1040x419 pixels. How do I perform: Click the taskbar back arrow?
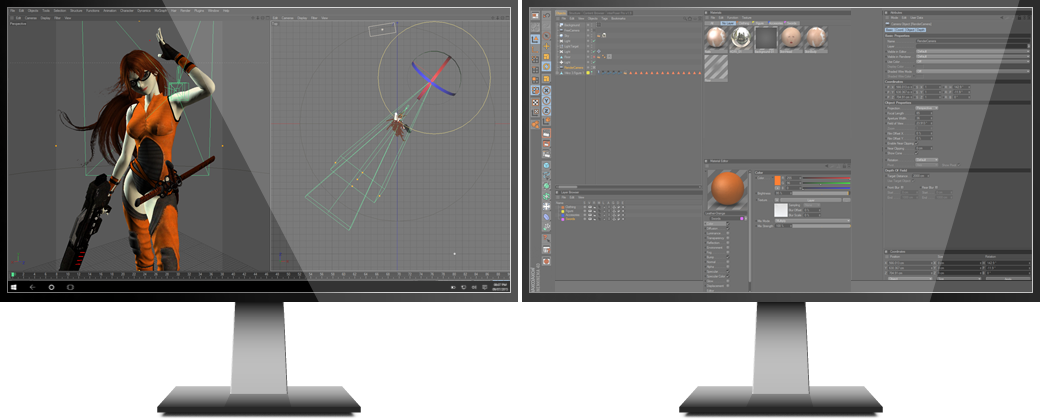point(32,287)
